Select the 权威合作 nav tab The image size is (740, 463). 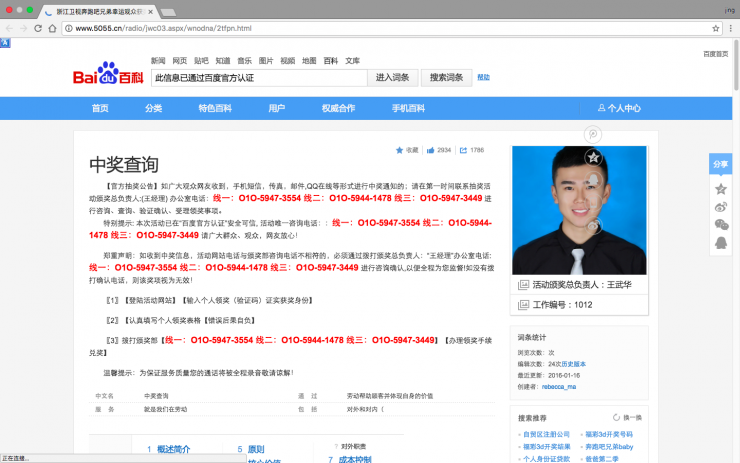pos(338,108)
